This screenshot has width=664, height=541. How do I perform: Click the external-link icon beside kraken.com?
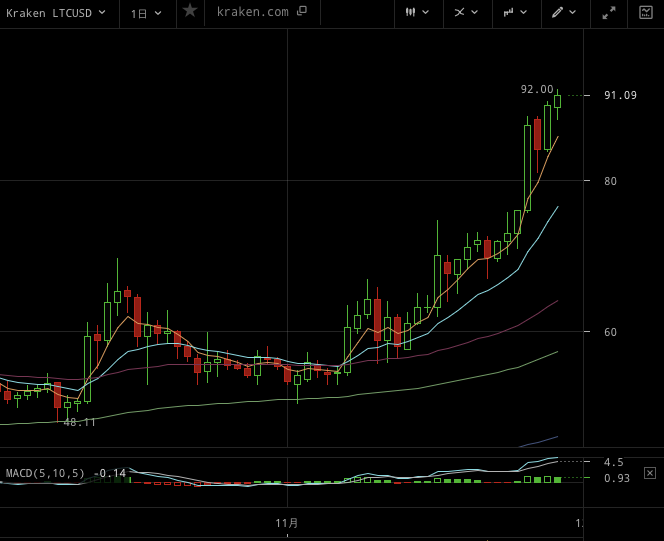coord(302,11)
